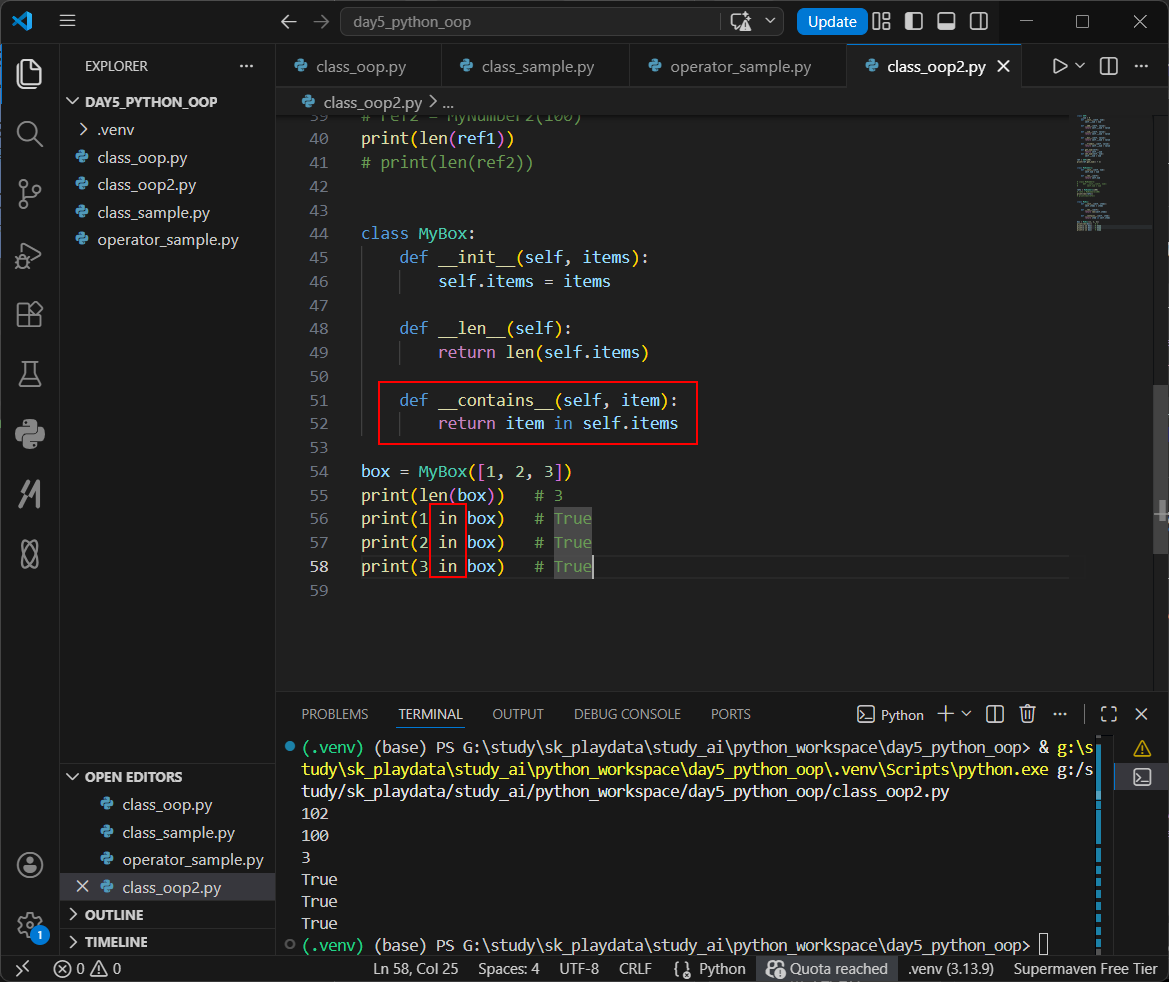Change line ending via CRLF
Image resolution: width=1169 pixels, height=982 pixels.
coord(635,969)
